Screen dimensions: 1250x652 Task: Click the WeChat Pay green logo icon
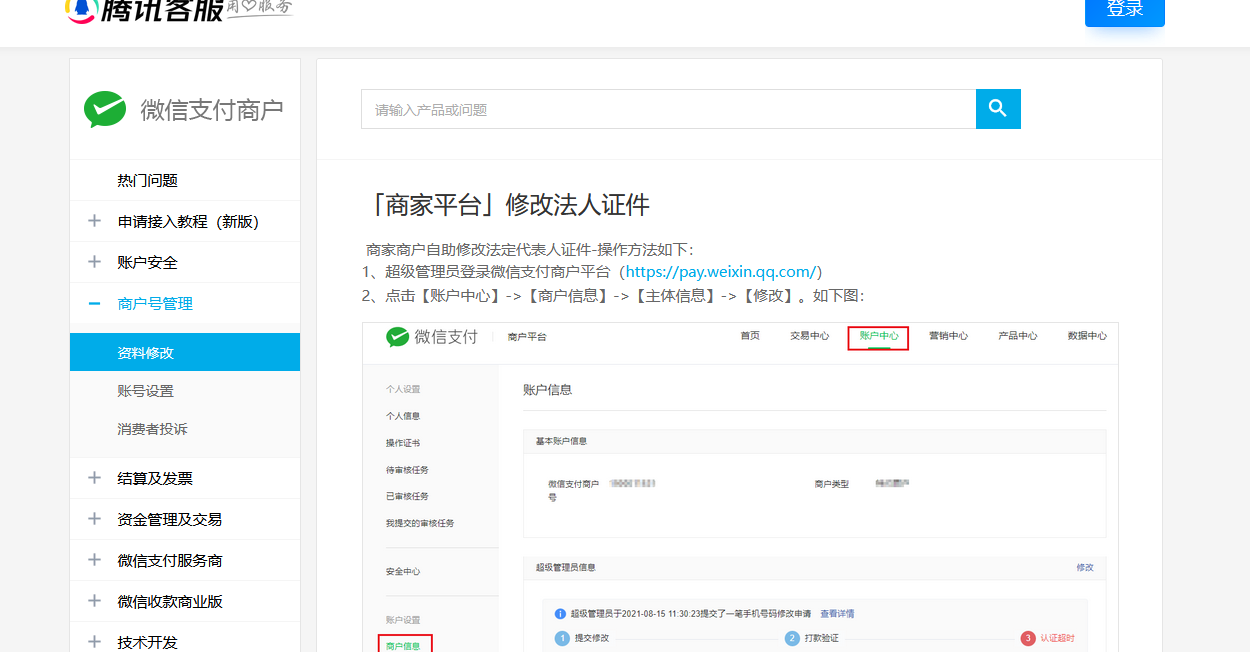pos(105,109)
